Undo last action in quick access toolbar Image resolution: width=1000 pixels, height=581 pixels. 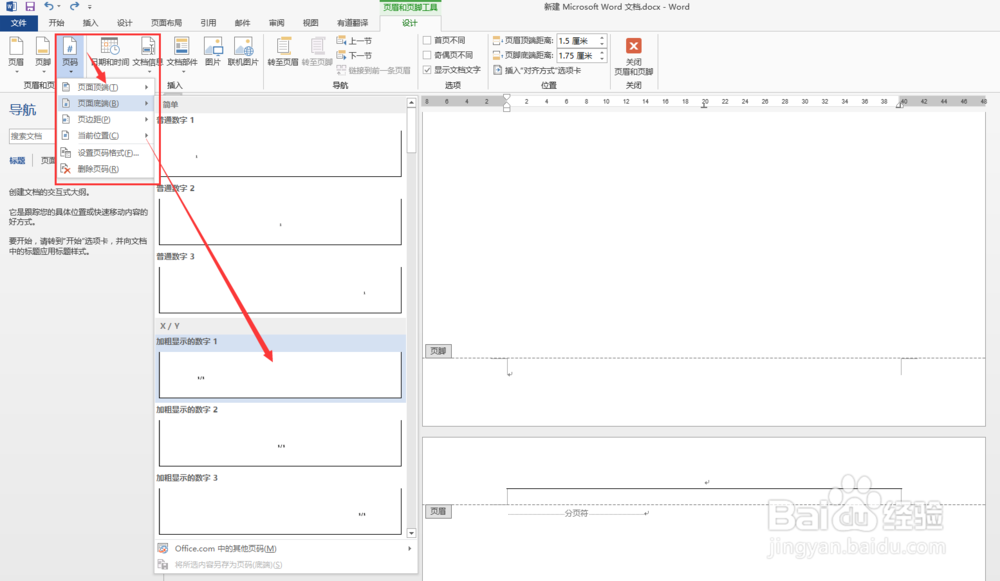(x=49, y=6)
